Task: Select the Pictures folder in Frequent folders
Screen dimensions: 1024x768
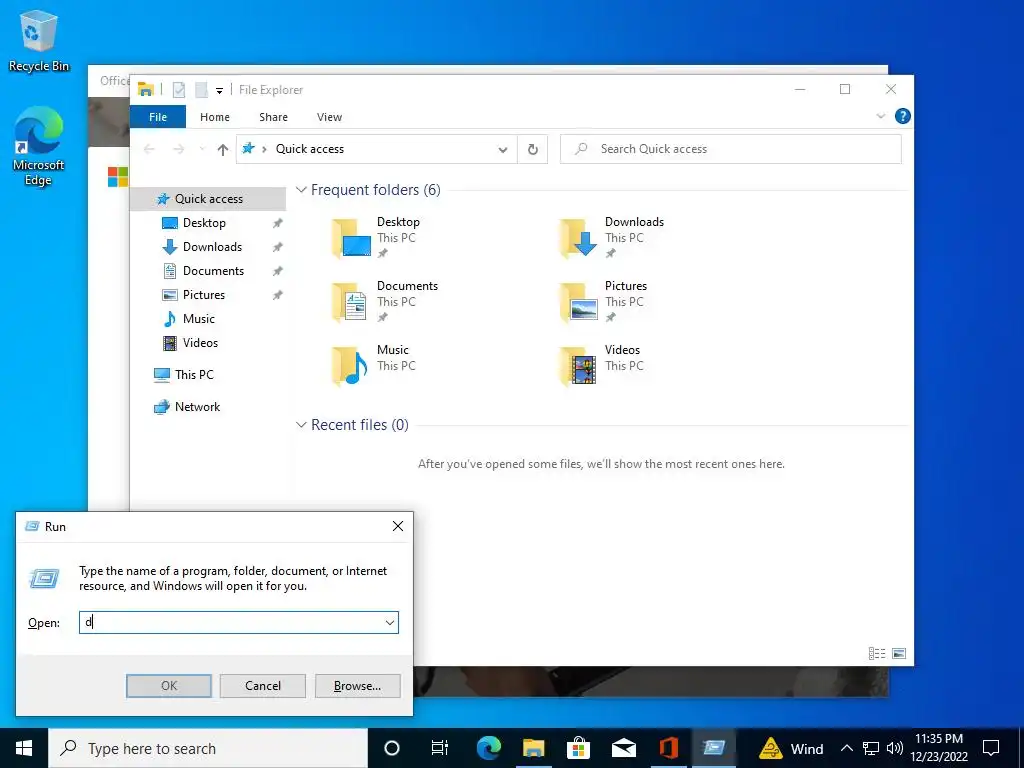Action: [604, 302]
